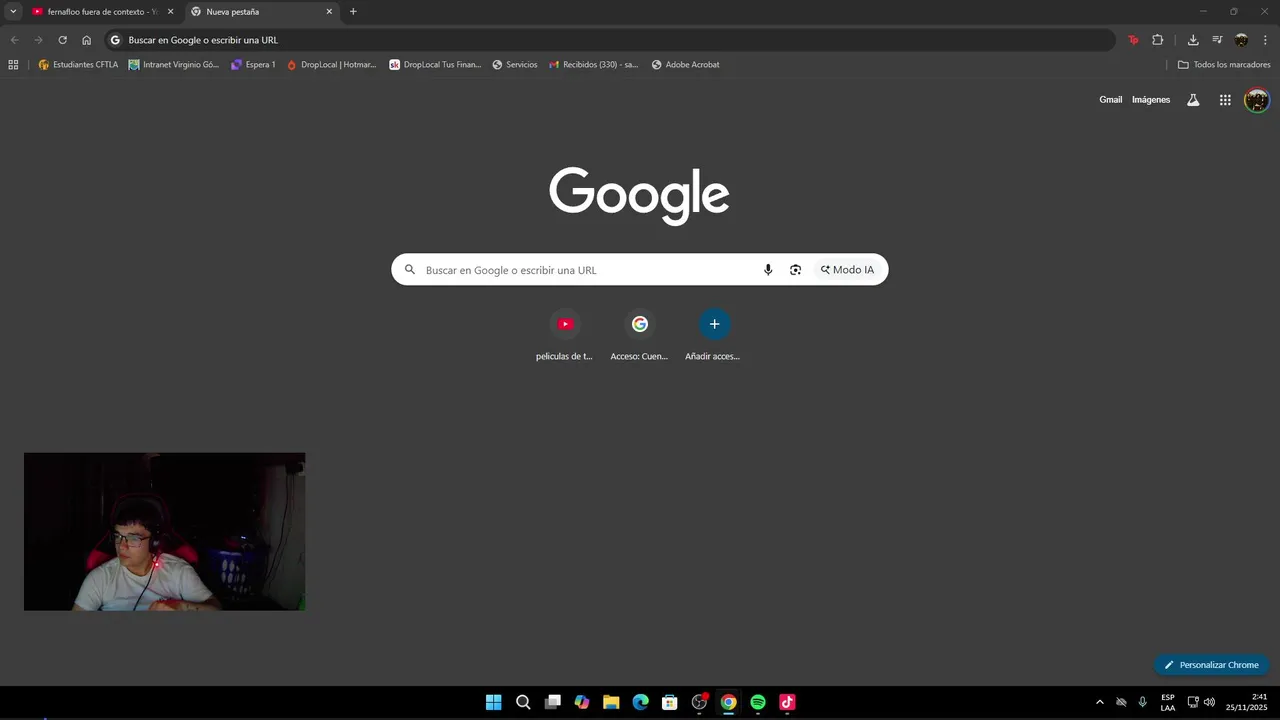Open Microsoft Store from taskbar

(670, 702)
